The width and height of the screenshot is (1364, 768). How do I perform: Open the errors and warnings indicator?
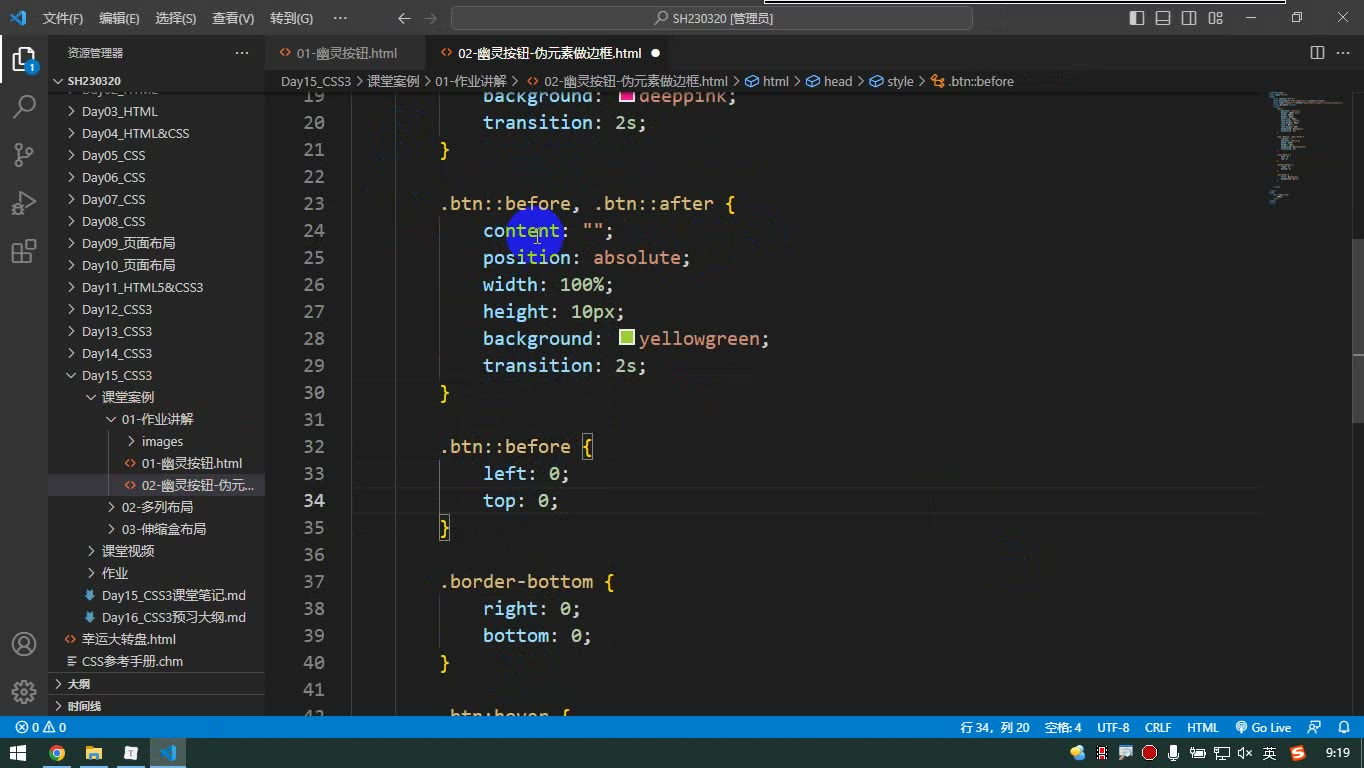41,728
